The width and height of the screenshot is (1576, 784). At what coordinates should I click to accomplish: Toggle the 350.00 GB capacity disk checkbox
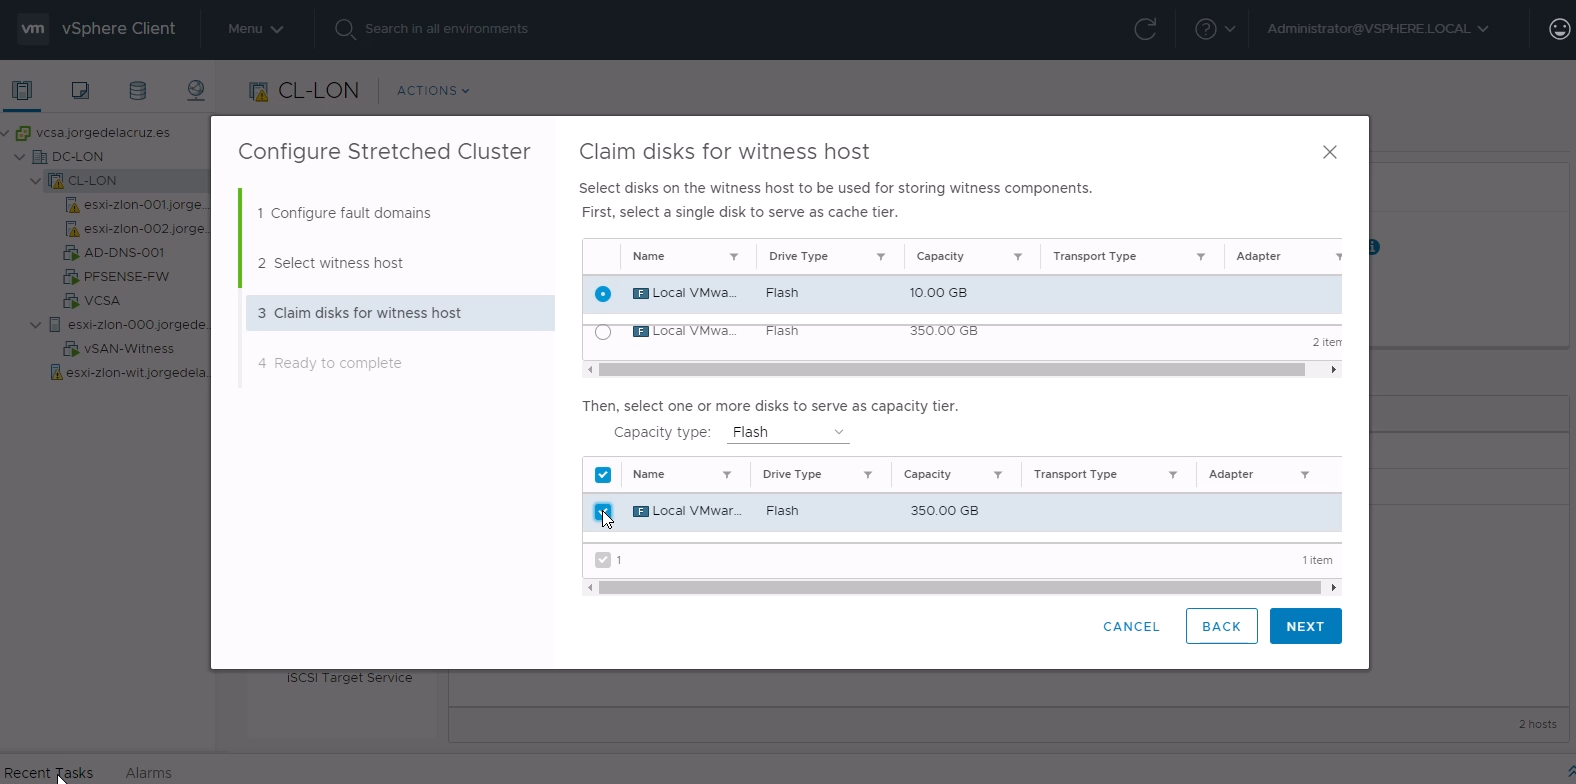pyautogui.click(x=603, y=512)
